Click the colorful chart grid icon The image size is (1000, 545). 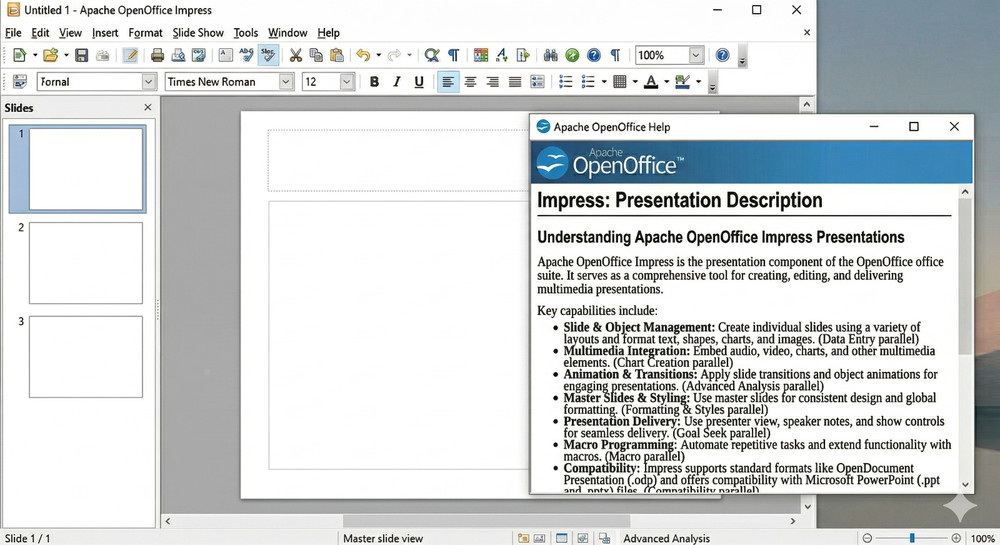coord(481,55)
